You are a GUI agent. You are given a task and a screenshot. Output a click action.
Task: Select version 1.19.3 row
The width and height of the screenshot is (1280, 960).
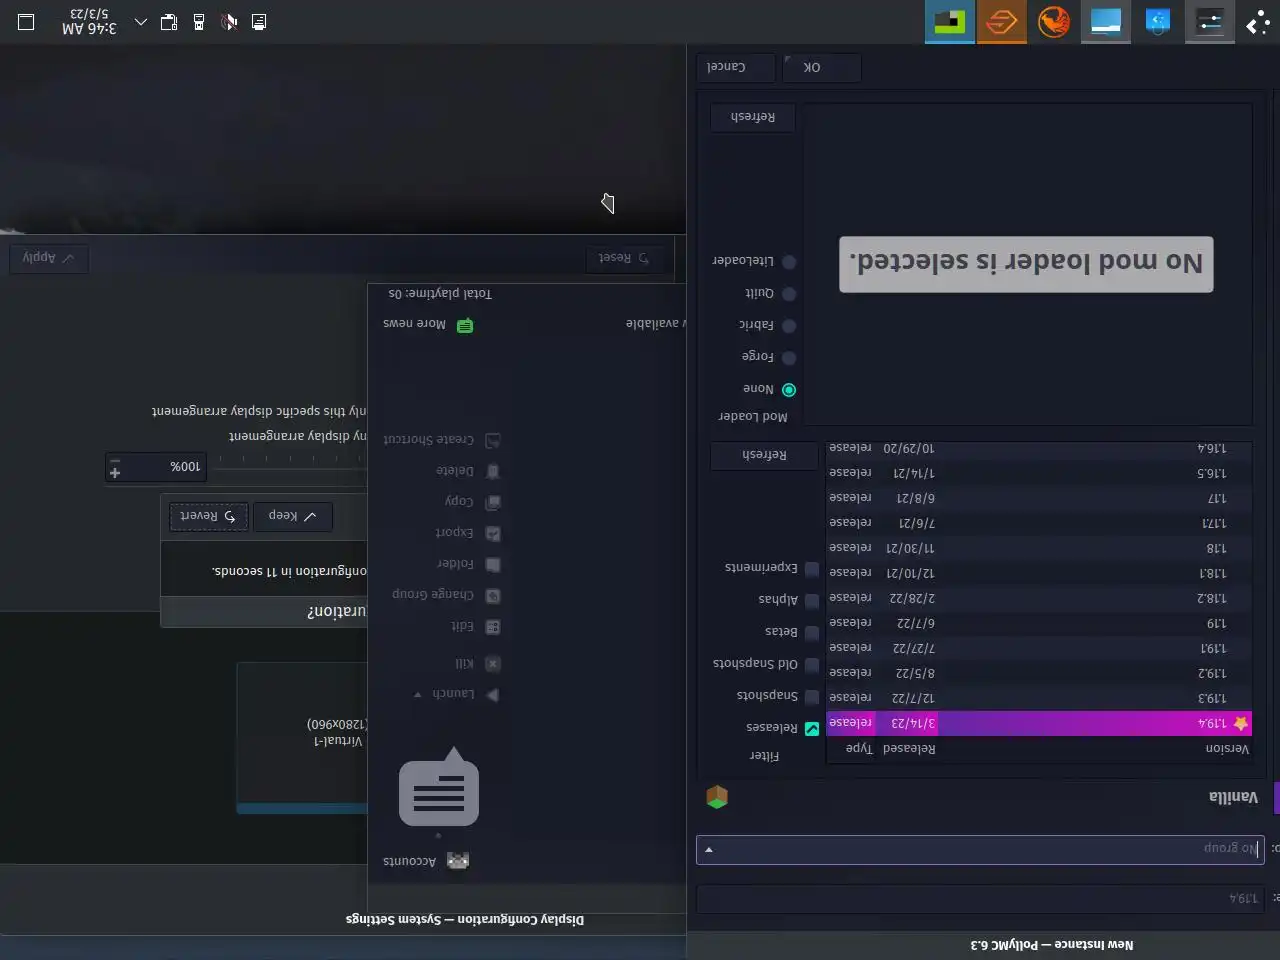coord(1039,698)
